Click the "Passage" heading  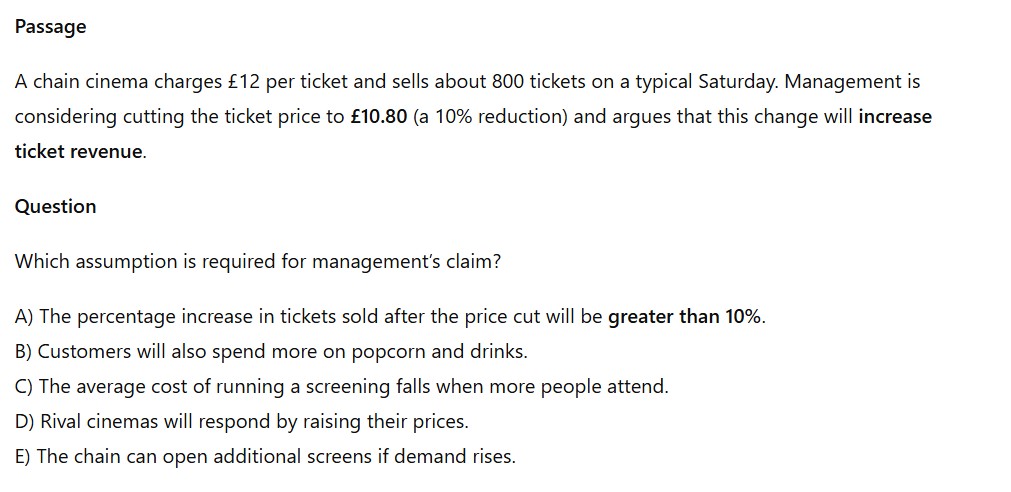(x=51, y=27)
